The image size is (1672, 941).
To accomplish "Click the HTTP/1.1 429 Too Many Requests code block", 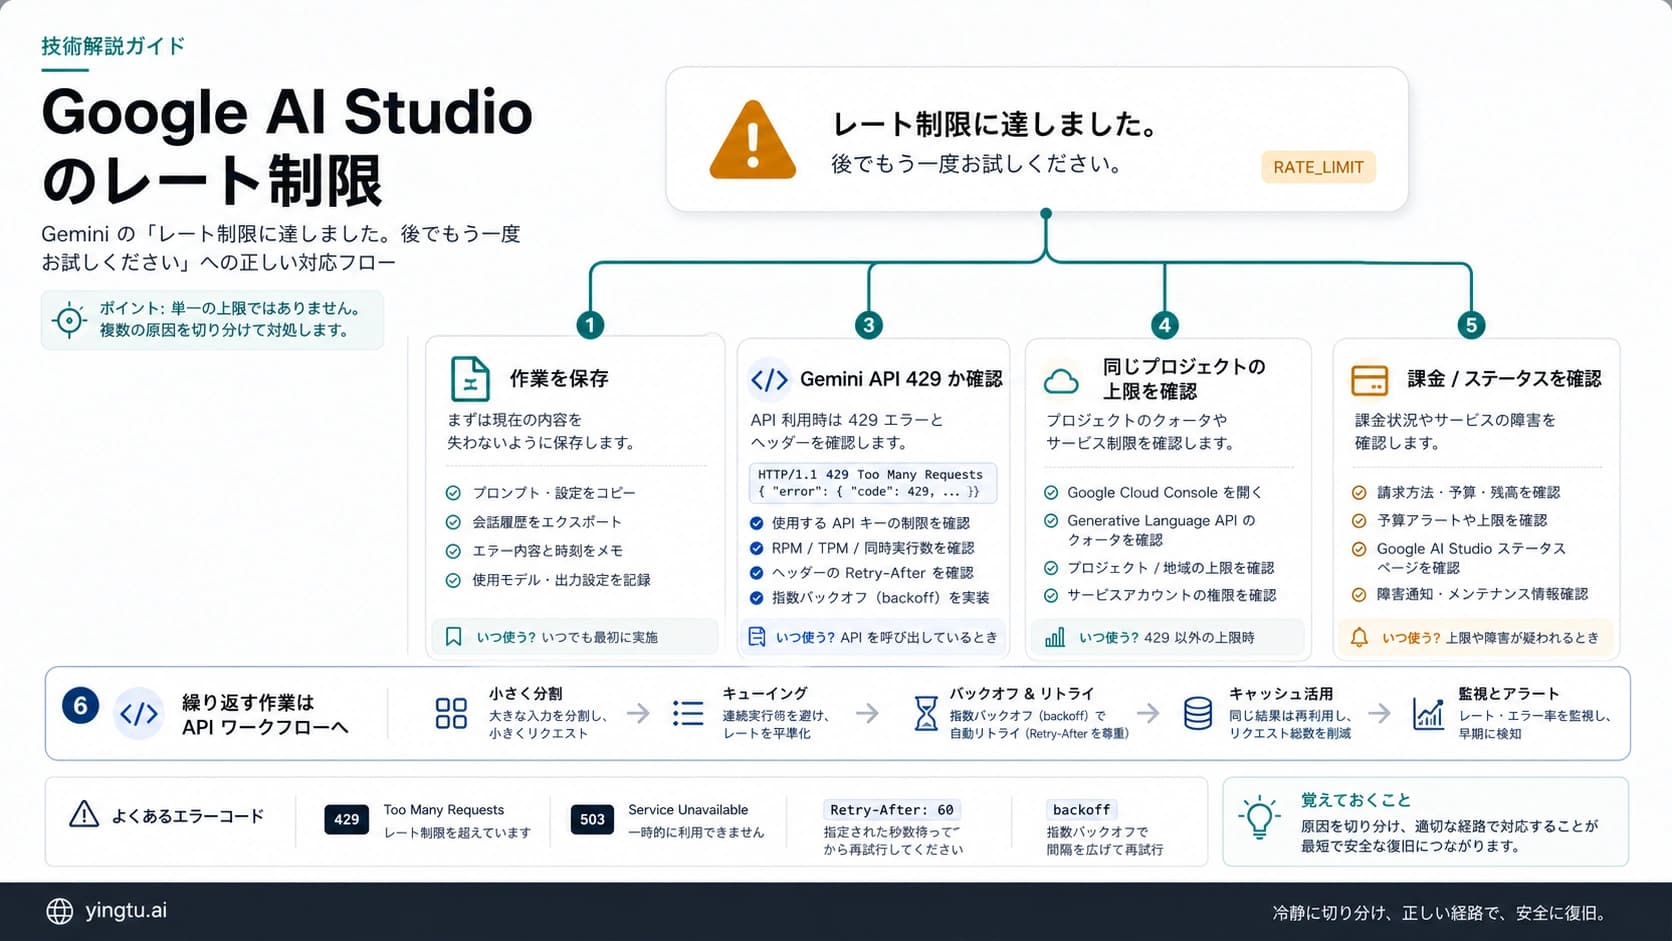I will (872, 483).
